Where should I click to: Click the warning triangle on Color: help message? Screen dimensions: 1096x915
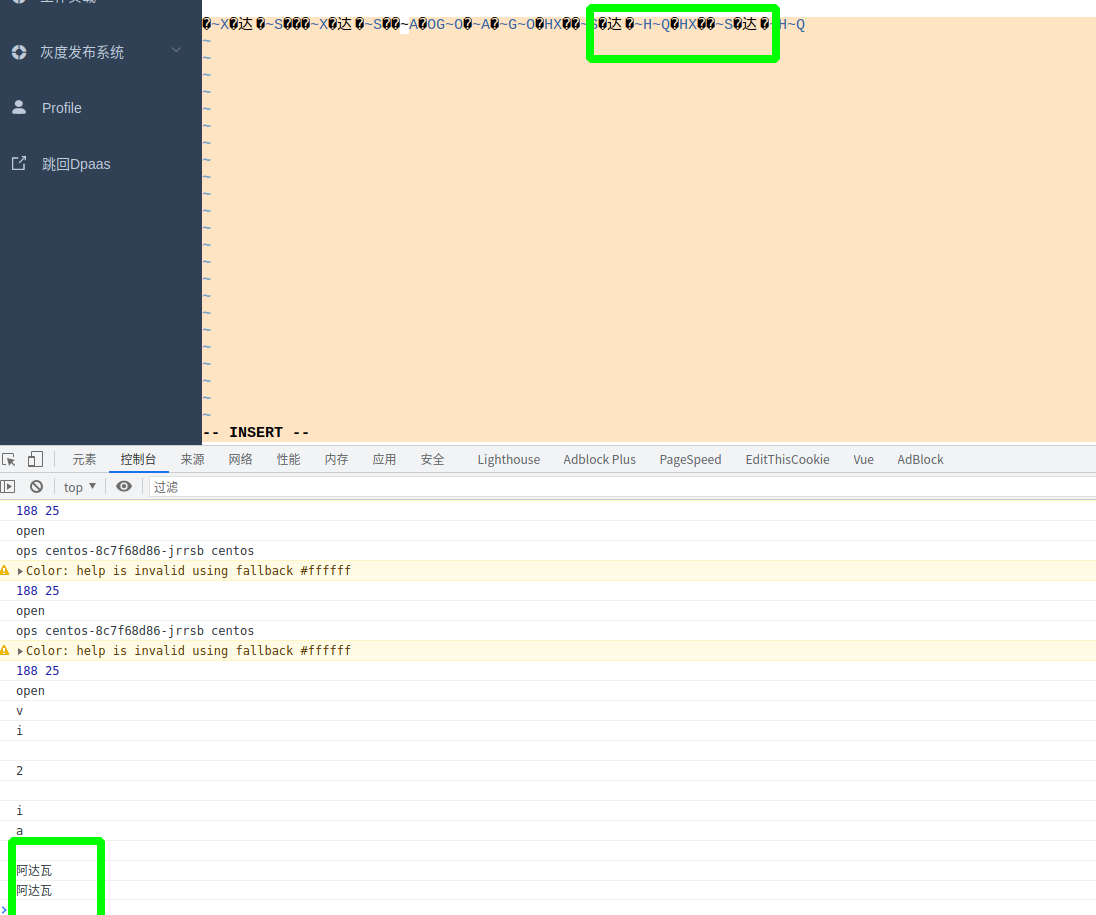pos(5,570)
